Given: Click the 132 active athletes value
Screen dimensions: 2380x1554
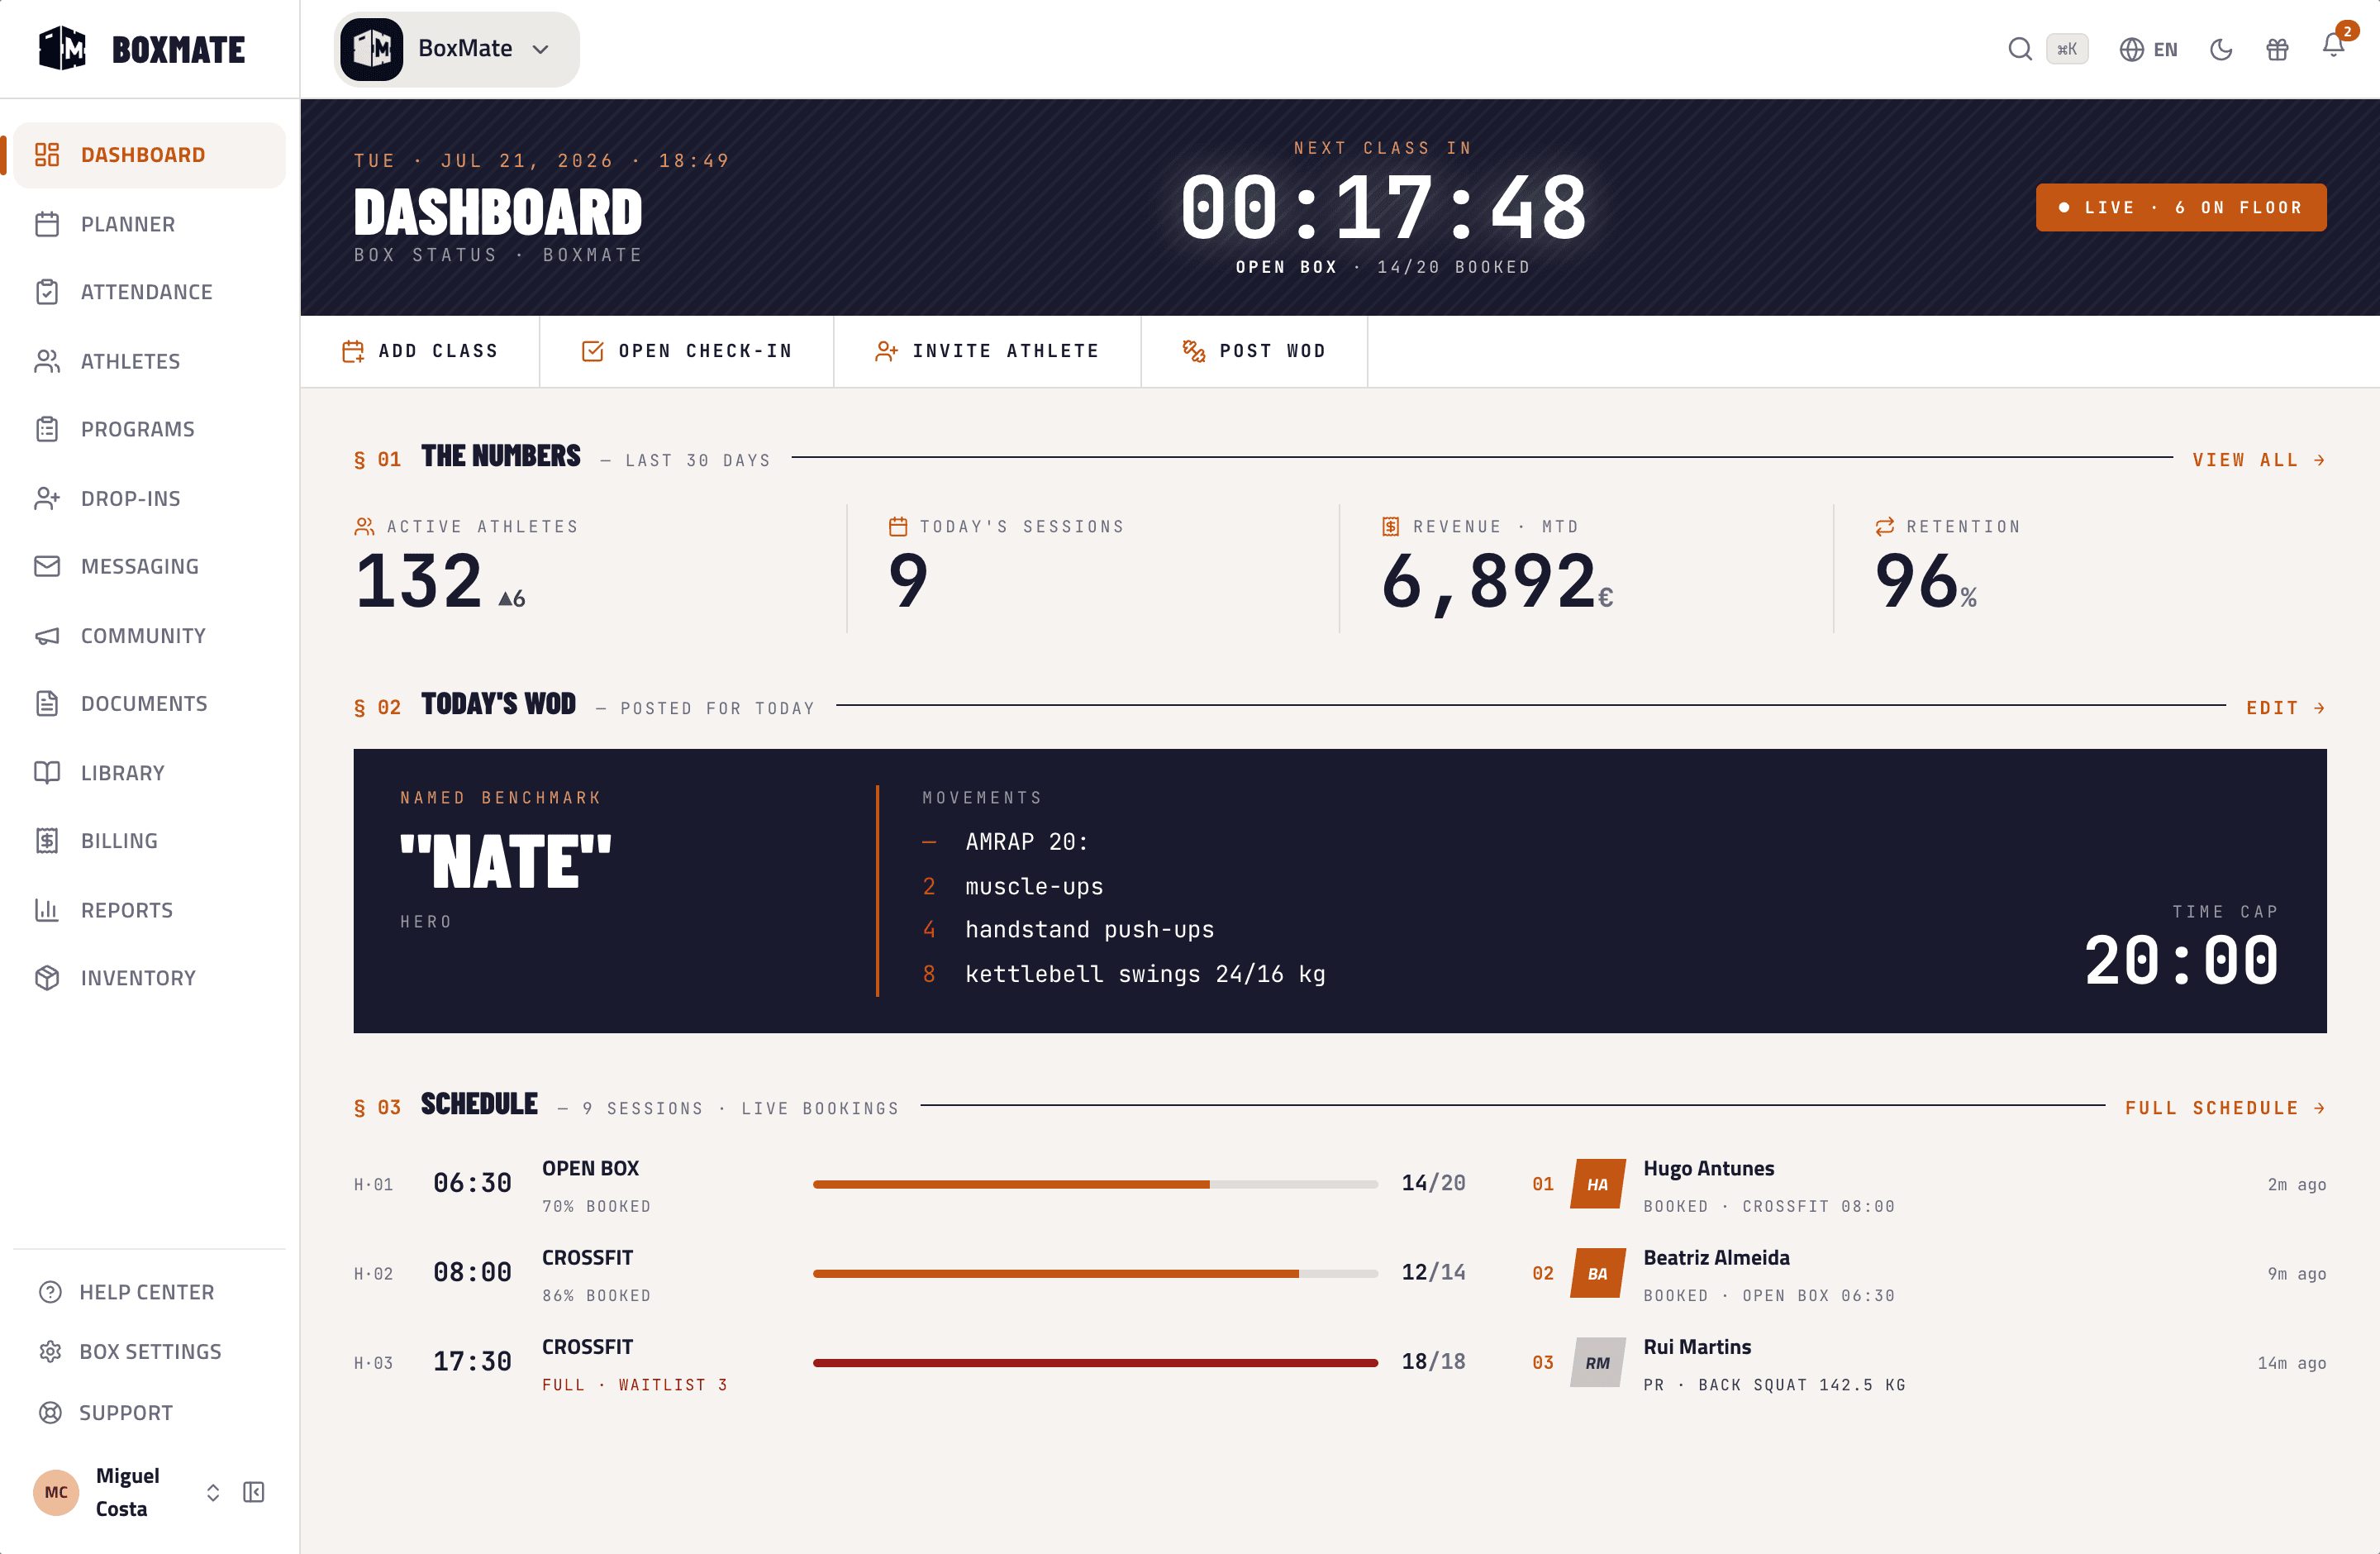Looking at the screenshot, I should [x=419, y=582].
